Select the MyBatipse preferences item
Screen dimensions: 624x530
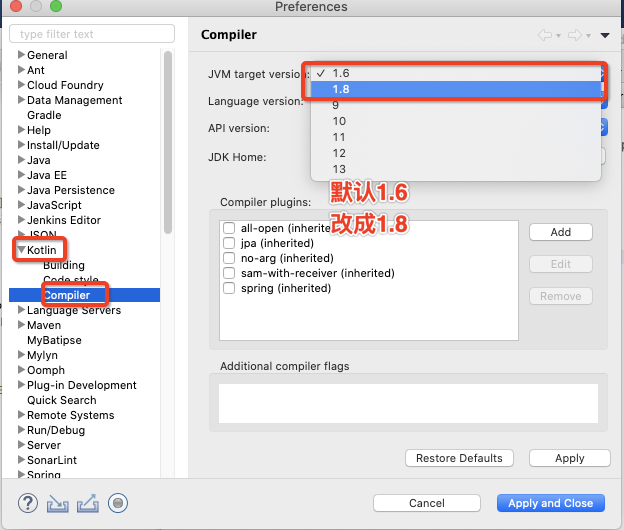pyautogui.click(x=54, y=340)
